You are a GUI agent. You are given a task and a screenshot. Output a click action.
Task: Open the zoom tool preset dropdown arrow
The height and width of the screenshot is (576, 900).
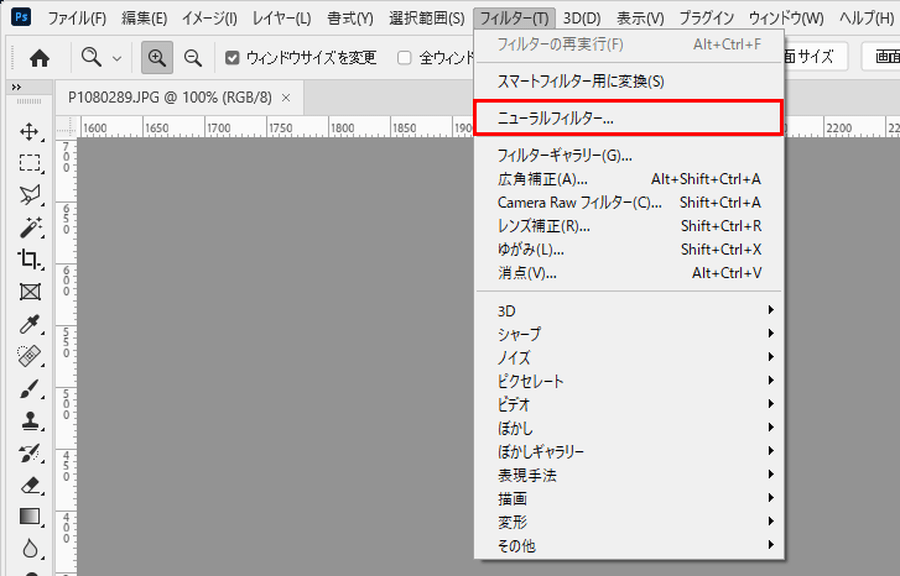(117, 59)
